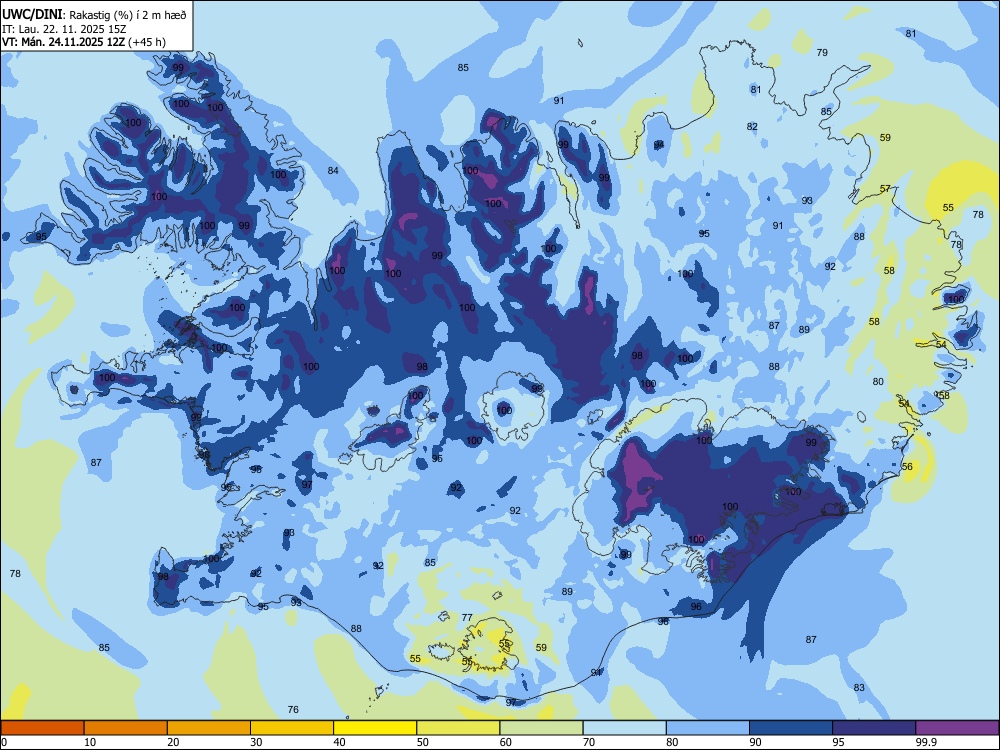The width and height of the screenshot is (1000, 750).
Task: Select the orange 10–20 legend color block
Action: (126, 728)
